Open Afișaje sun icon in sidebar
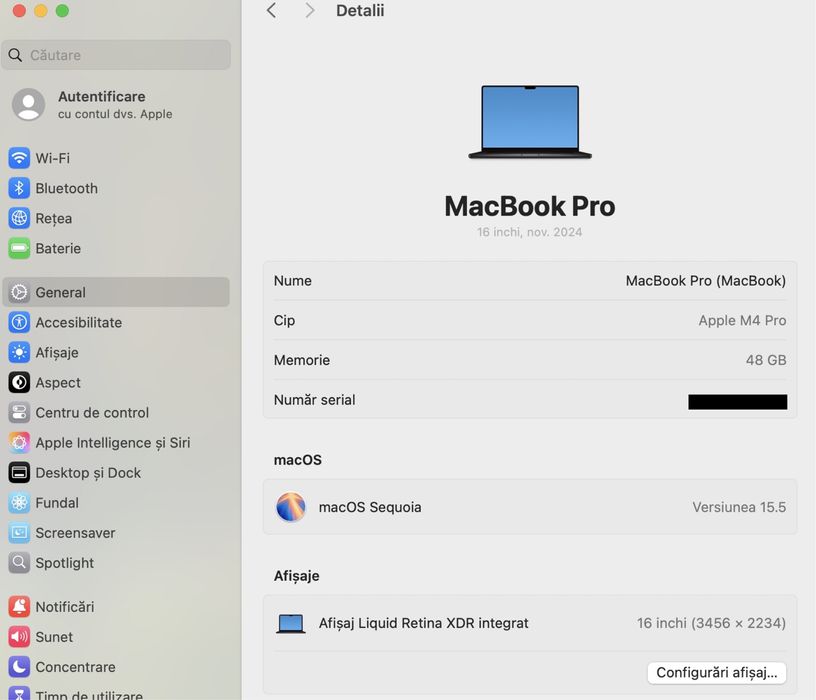Image resolution: width=816 pixels, height=700 pixels. [x=19, y=352]
